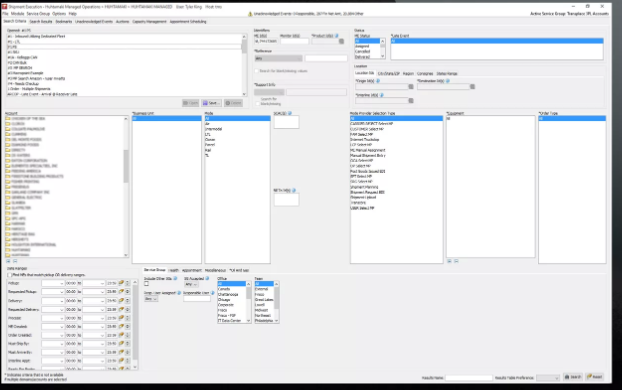The height and width of the screenshot is (390, 622).
Task: Click the Delete saved search button
Action: coord(233,103)
